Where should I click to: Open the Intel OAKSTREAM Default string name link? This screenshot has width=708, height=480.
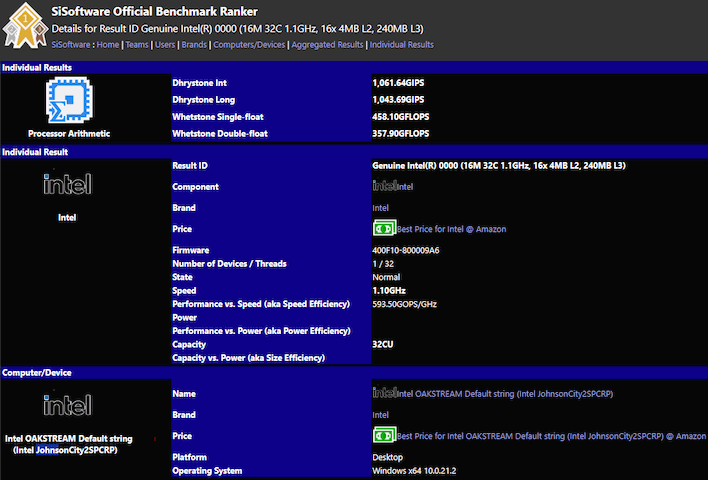(x=504, y=394)
